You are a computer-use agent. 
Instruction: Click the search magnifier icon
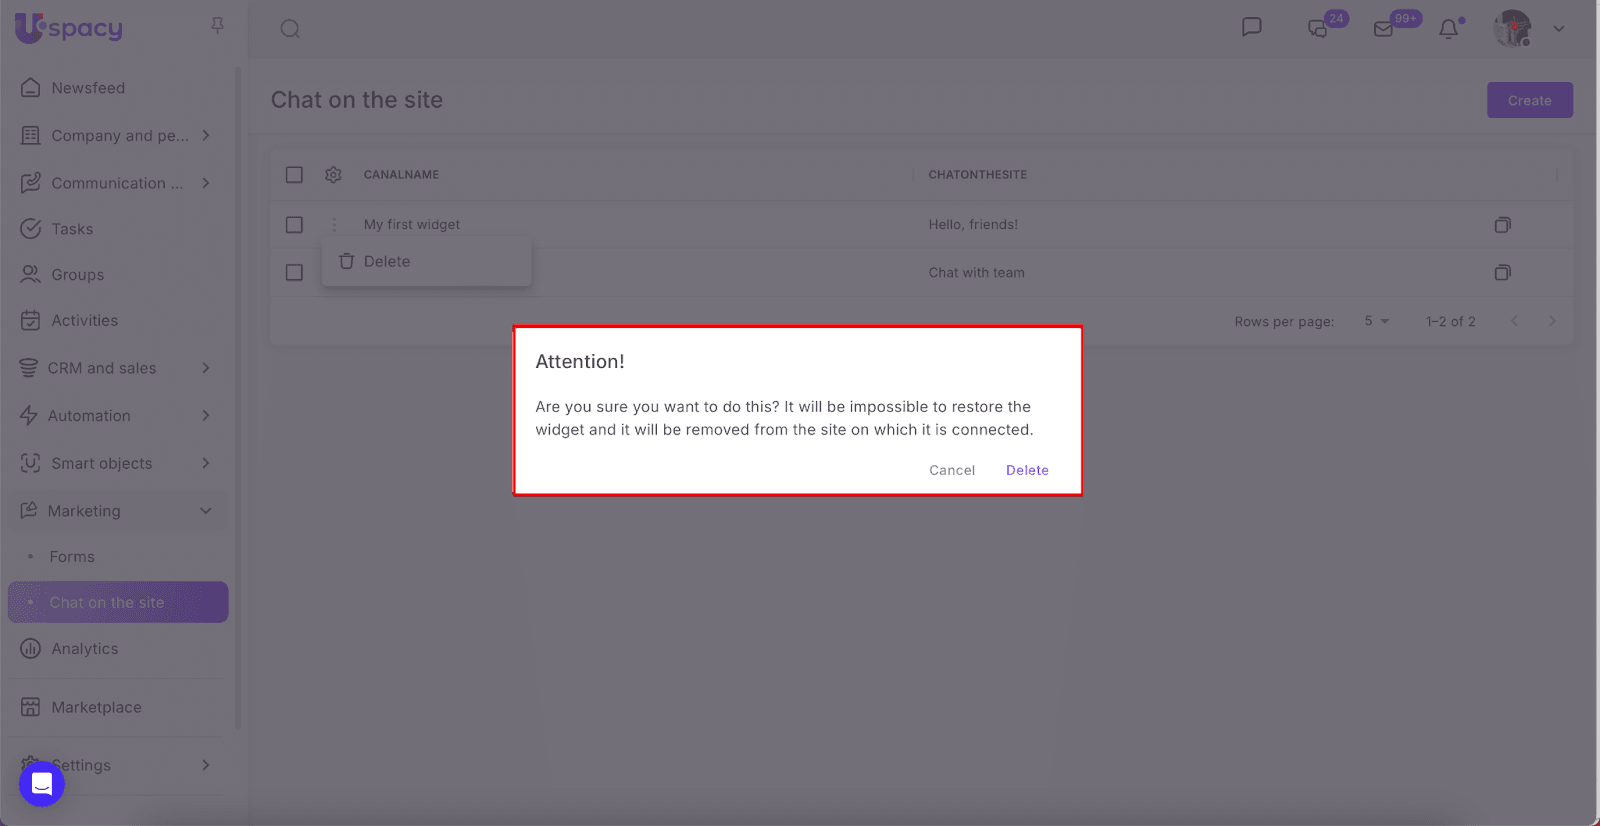click(x=290, y=29)
